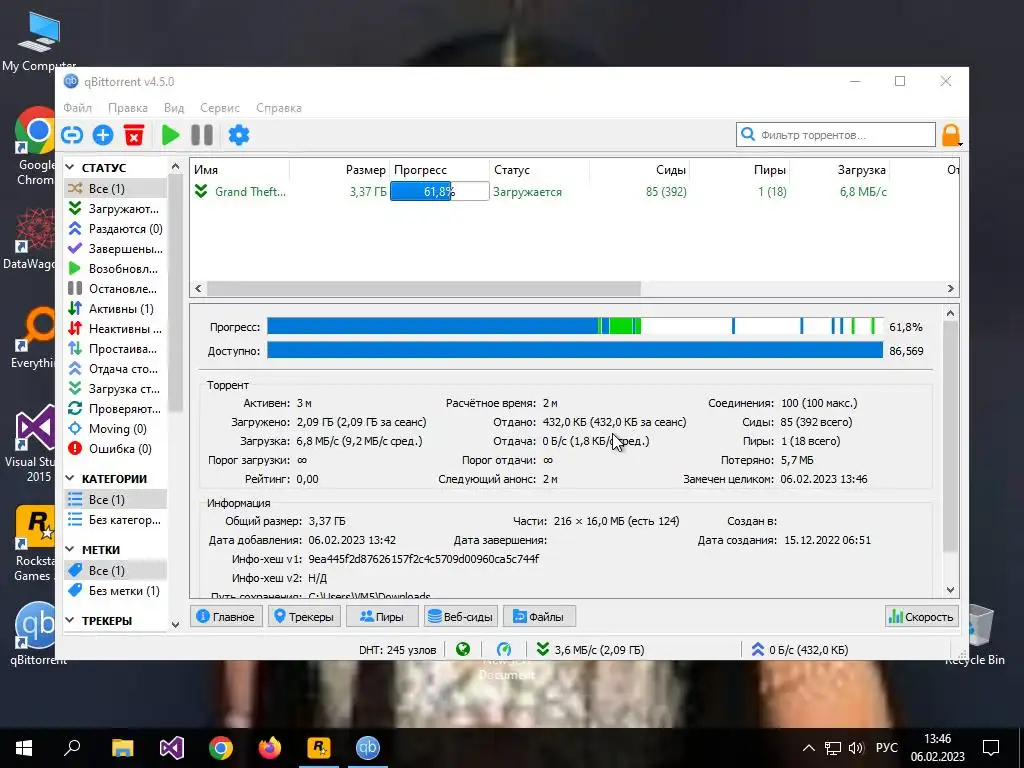Select the Ошибка (0) status filter
The width and height of the screenshot is (1024, 768).
coord(116,449)
